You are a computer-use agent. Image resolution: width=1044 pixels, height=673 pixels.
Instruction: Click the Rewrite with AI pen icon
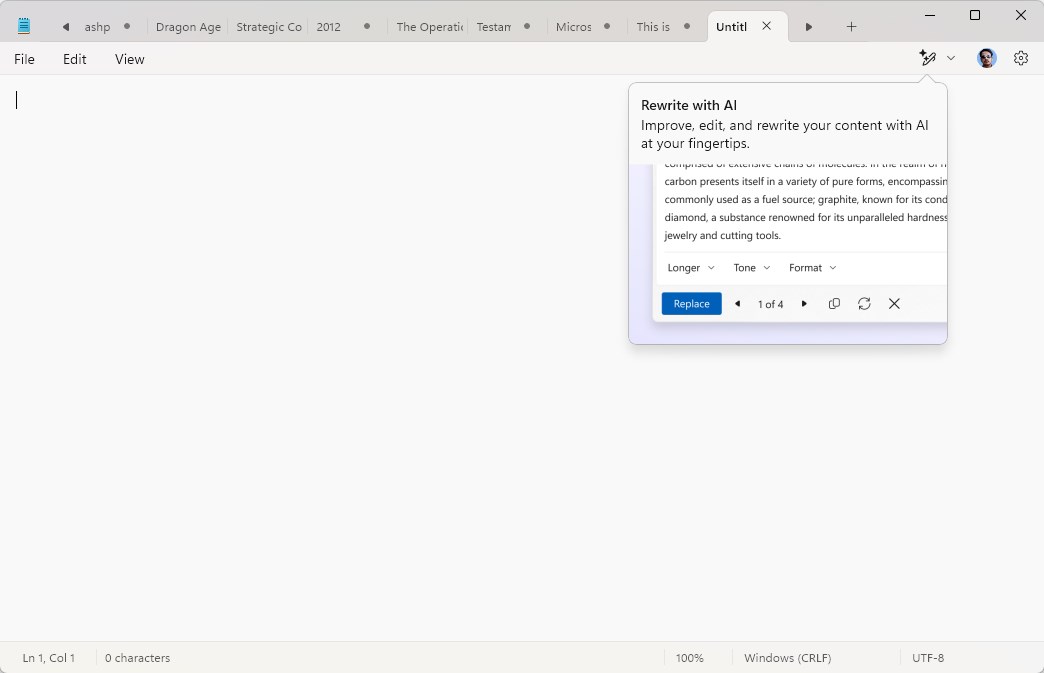point(927,59)
